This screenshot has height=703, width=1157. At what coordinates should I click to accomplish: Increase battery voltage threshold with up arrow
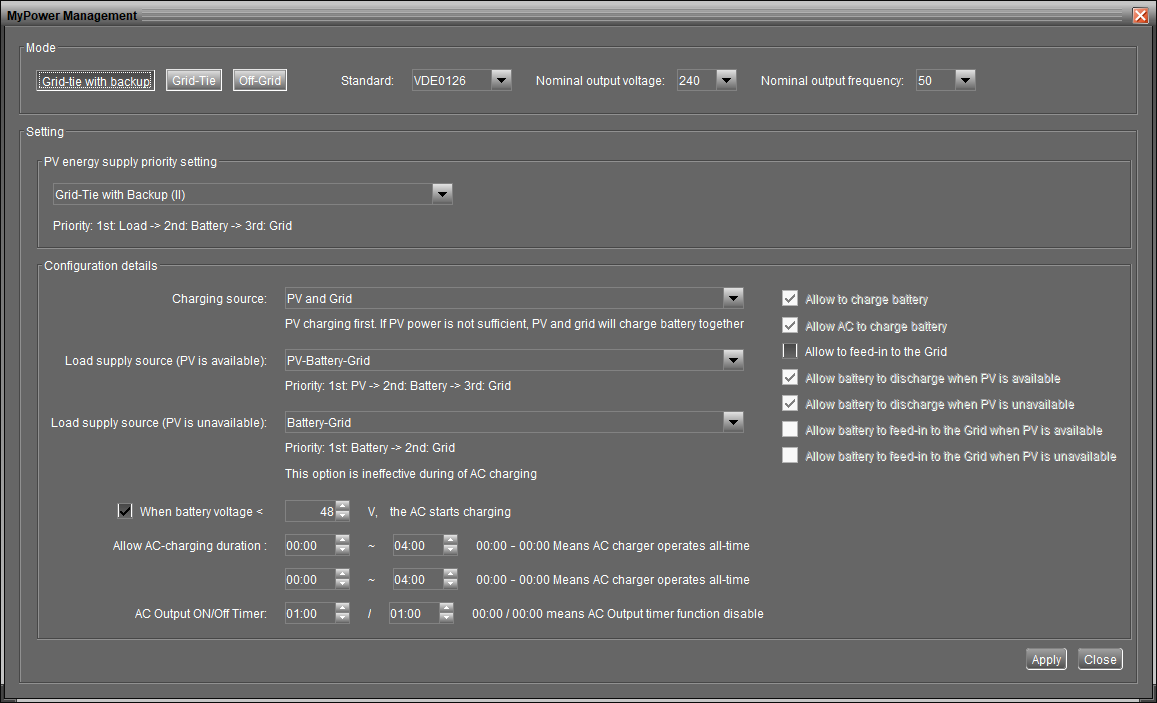click(x=343, y=506)
